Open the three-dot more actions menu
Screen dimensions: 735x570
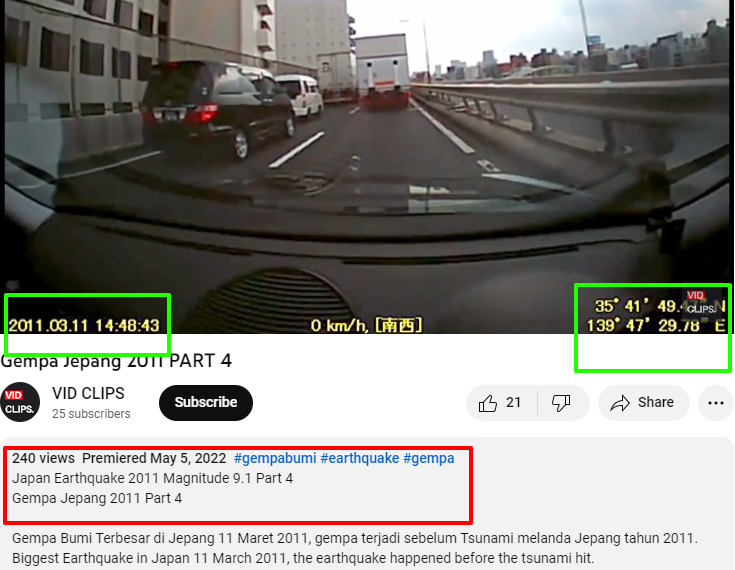pyautogui.click(x=715, y=403)
